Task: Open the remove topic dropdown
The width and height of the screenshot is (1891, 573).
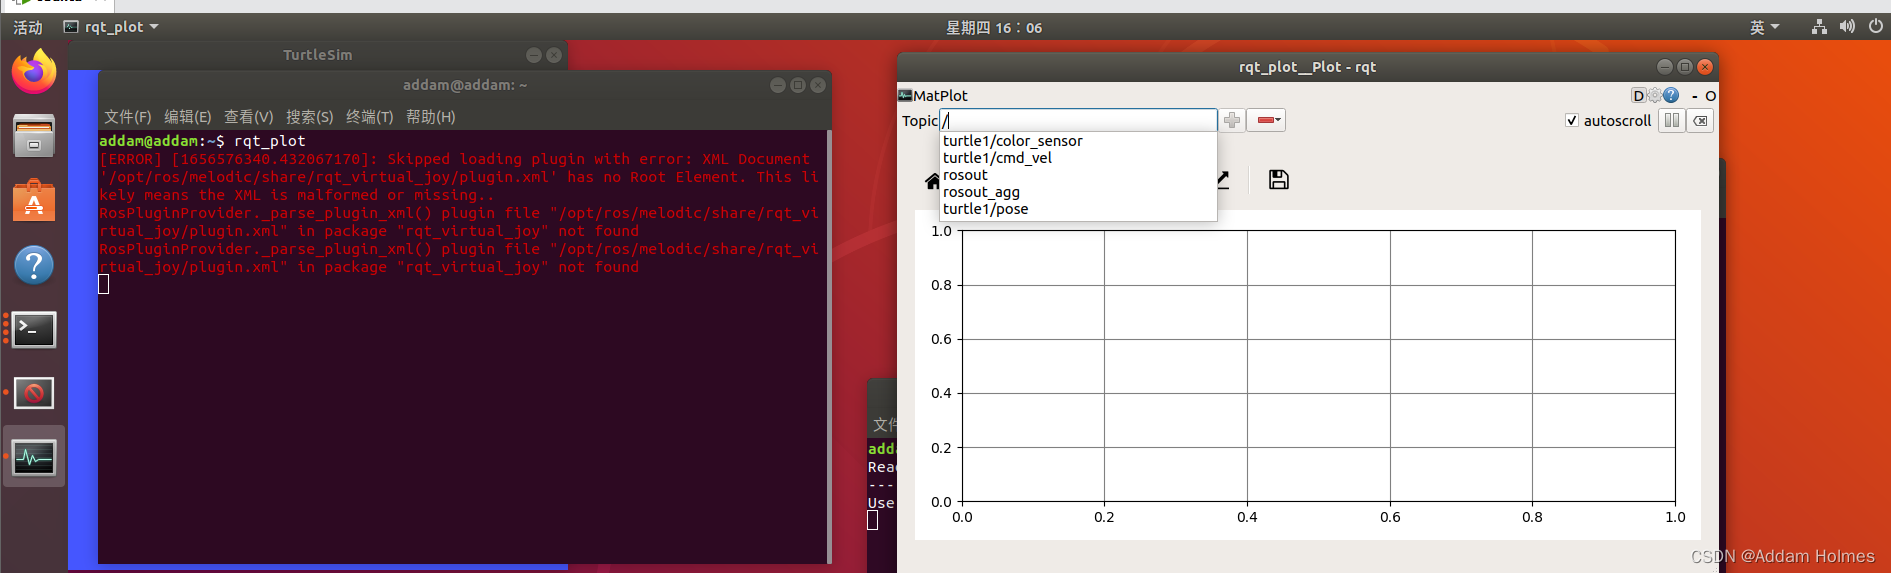Action: tap(1268, 120)
